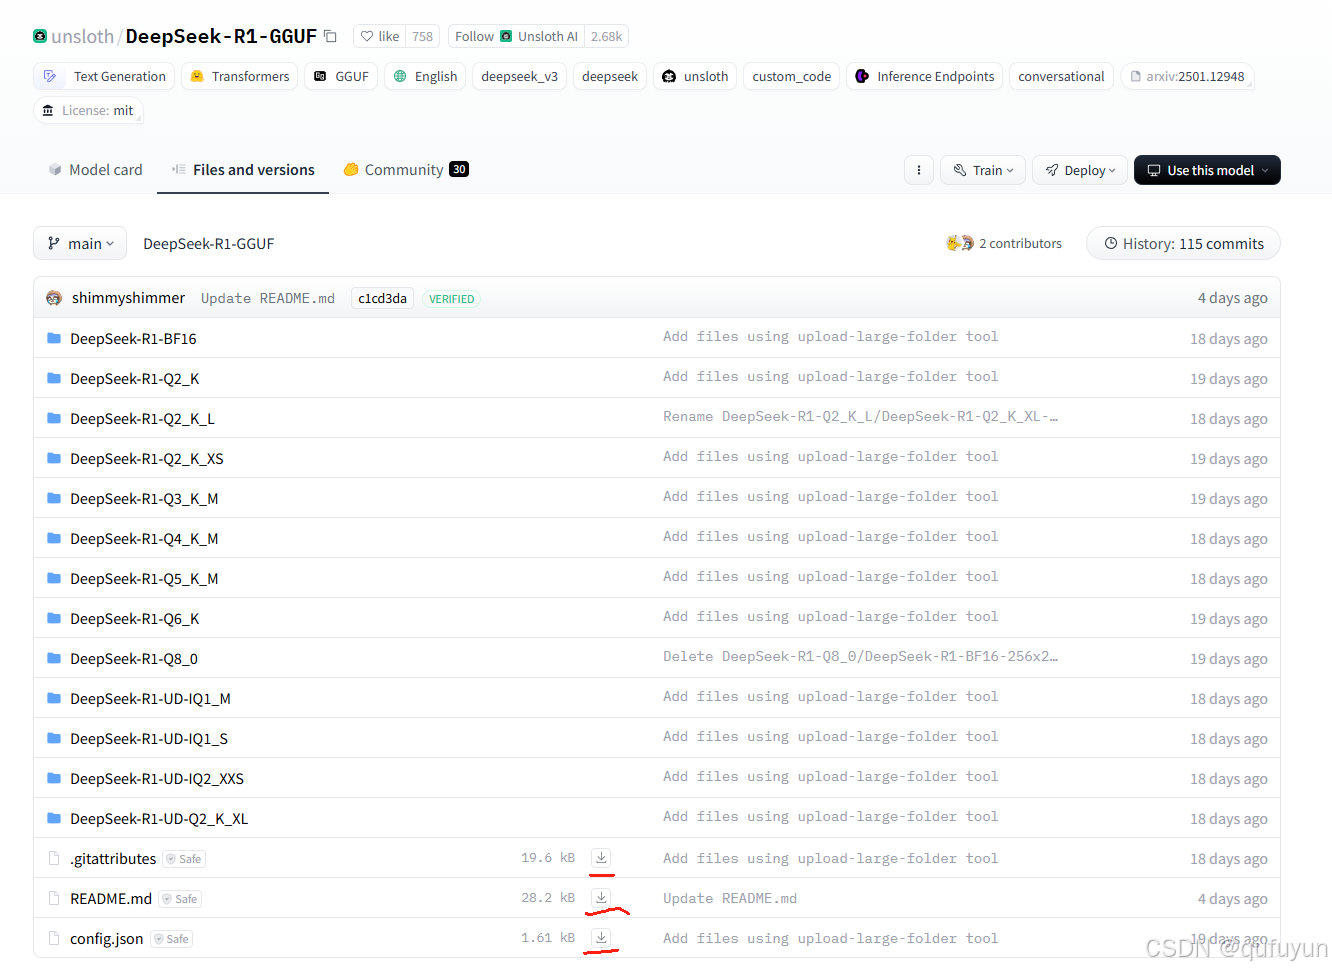Download .gitattributes with the download icon
This screenshot has height=970, width=1332.
[x=601, y=858]
